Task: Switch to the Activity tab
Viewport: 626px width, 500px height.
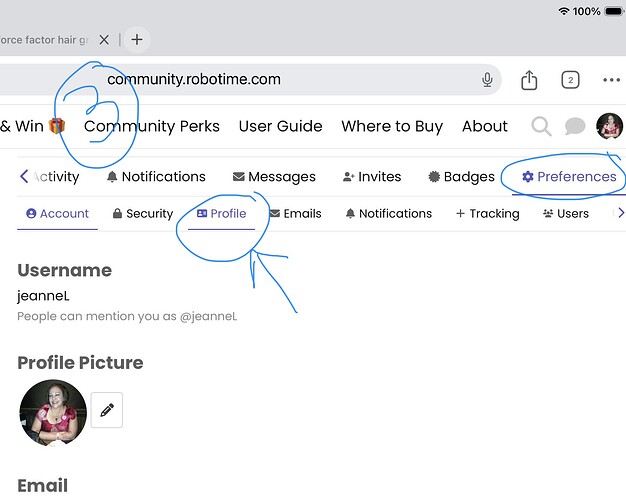Action: [56, 177]
